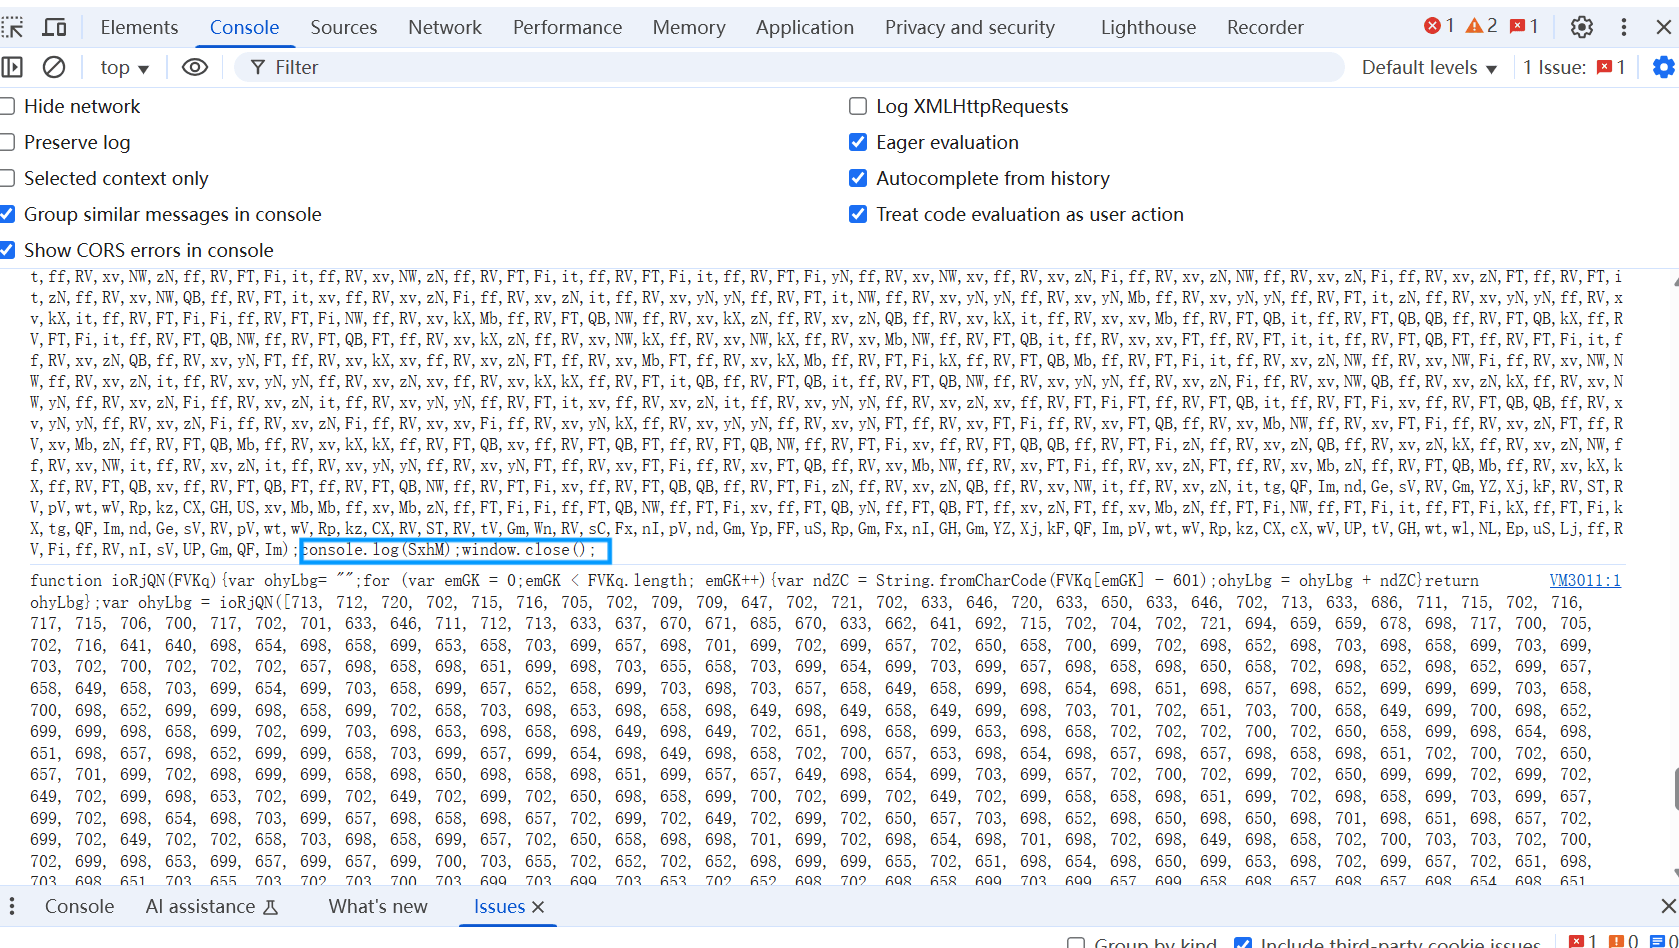Screen dimensions: 1679x948
Task: Open the AI assistance drawer tab
Action: point(211,906)
